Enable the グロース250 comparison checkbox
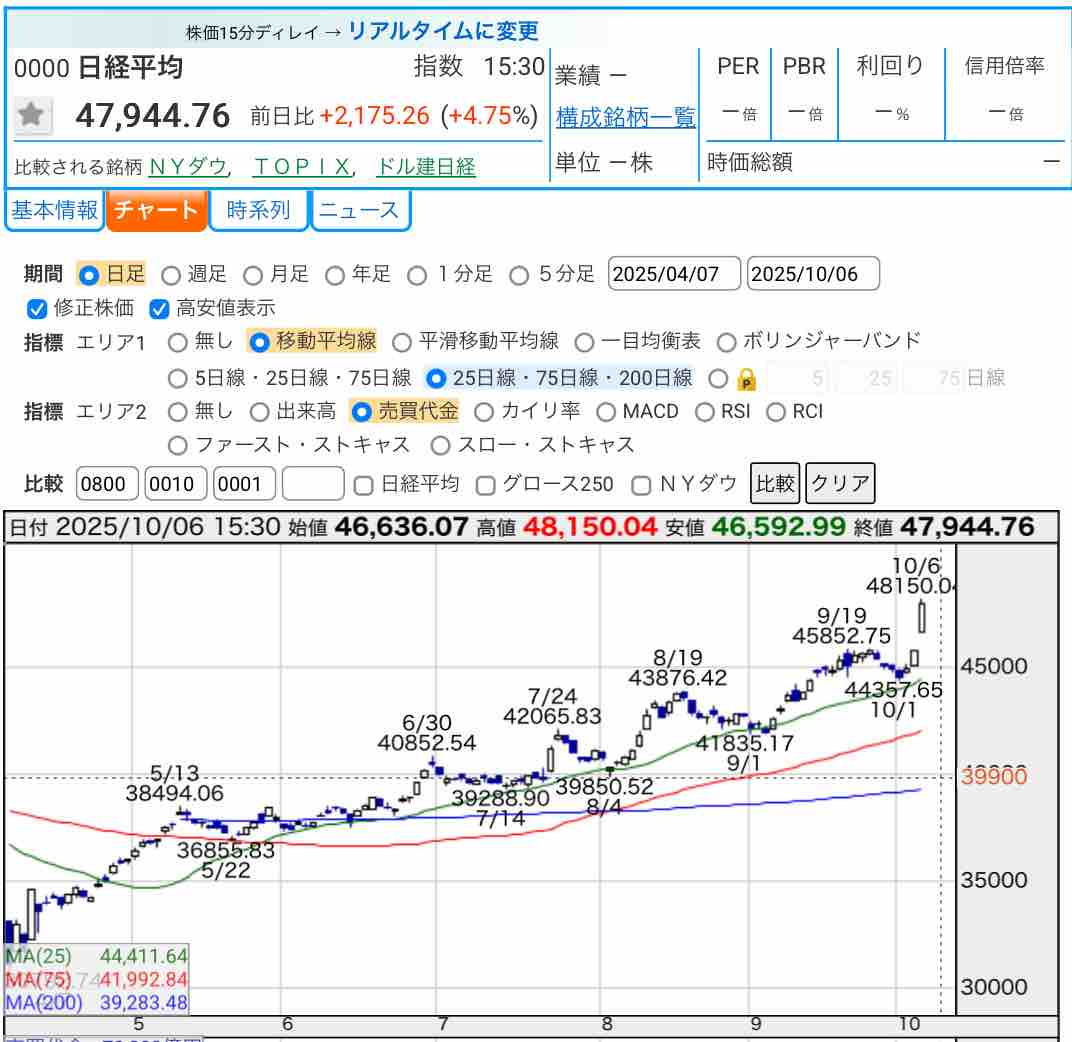 [486, 485]
